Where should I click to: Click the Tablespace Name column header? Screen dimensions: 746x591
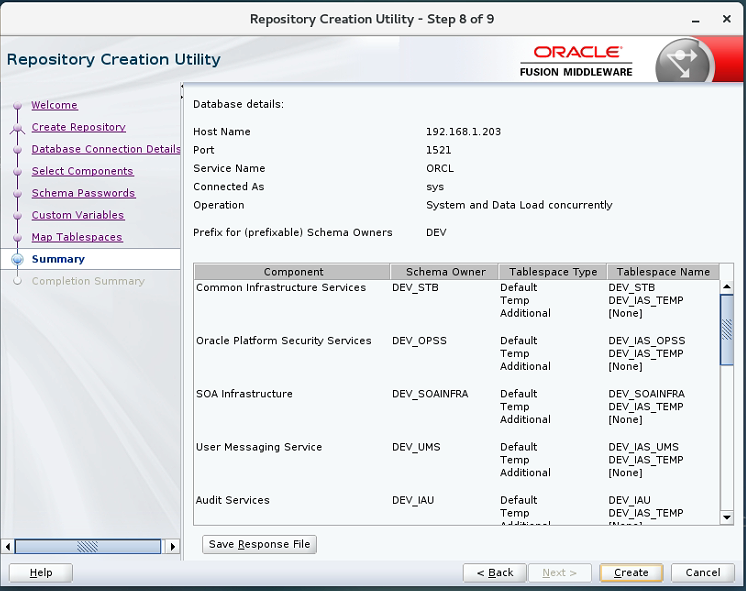pos(663,272)
